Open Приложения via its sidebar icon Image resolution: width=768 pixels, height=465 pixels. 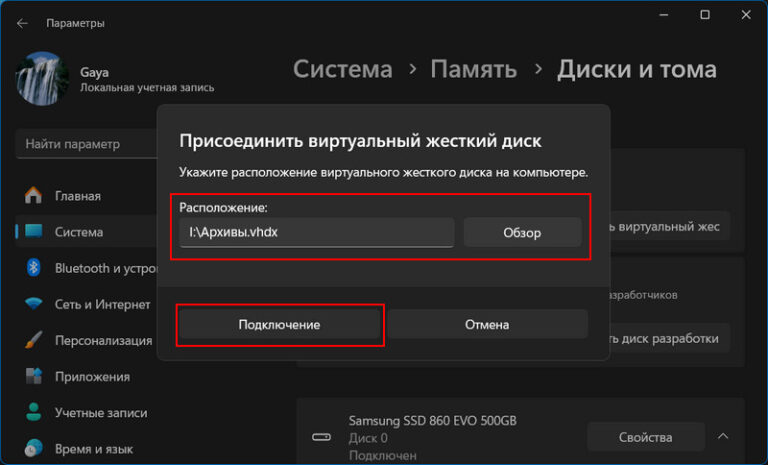34,377
